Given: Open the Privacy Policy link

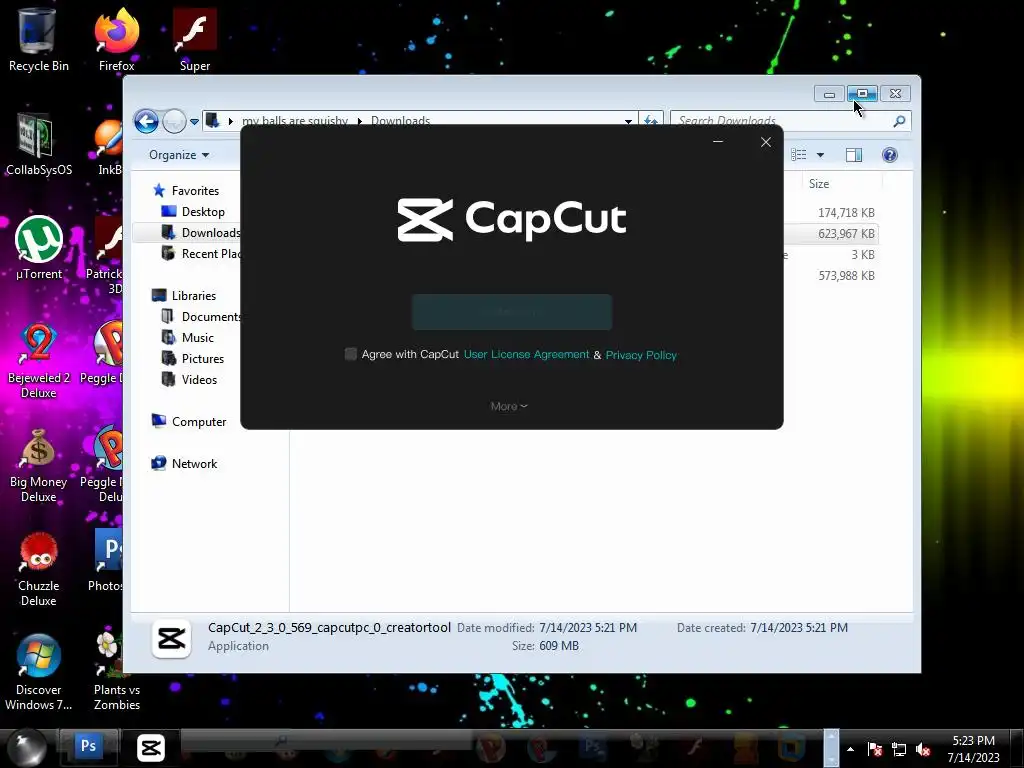Looking at the screenshot, I should (641, 355).
